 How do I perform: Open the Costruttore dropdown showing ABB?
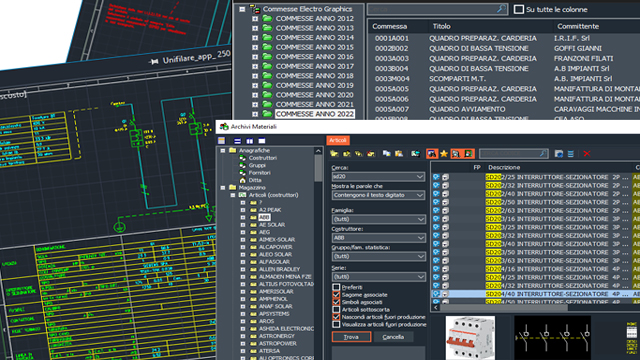(x=378, y=238)
